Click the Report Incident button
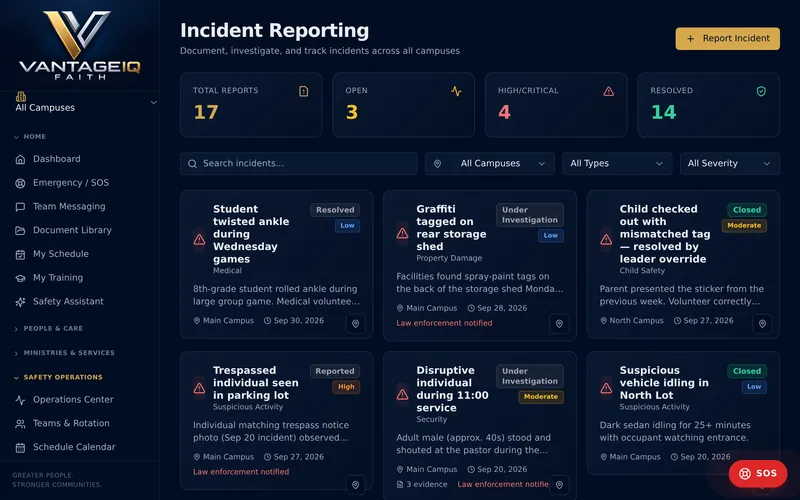800x500 pixels. pos(728,39)
